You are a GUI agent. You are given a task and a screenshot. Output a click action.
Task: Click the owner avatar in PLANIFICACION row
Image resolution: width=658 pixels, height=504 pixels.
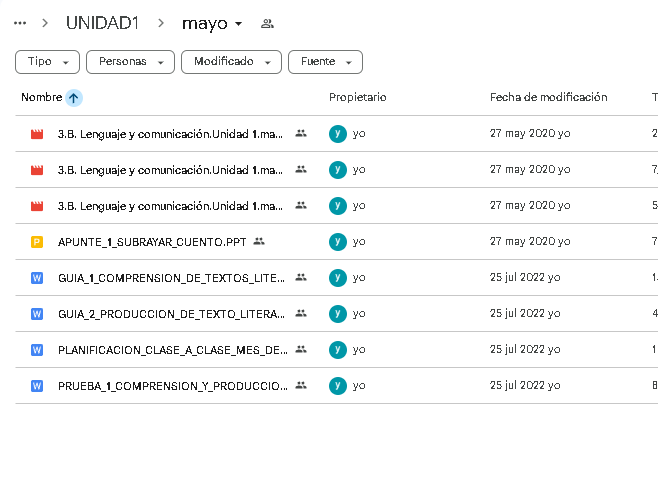[x=338, y=350]
